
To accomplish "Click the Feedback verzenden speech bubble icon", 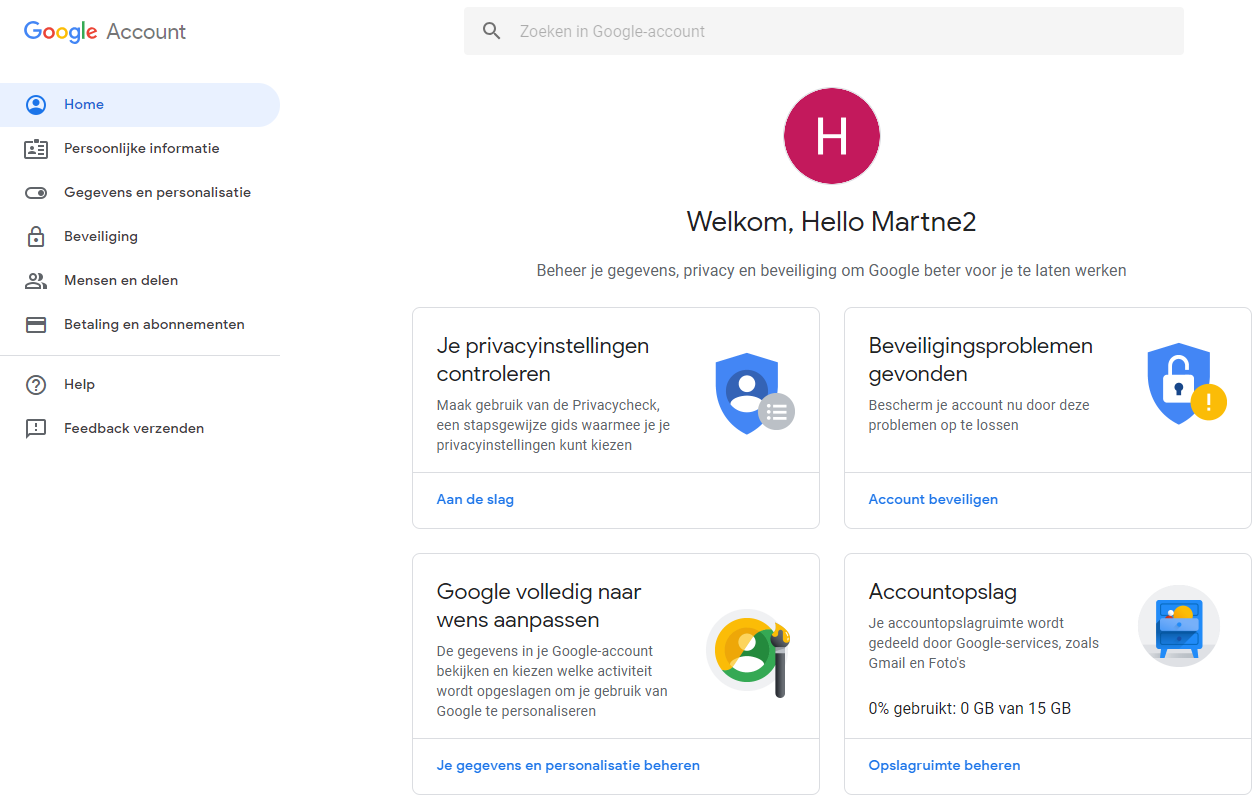I will click(x=36, y=429).
